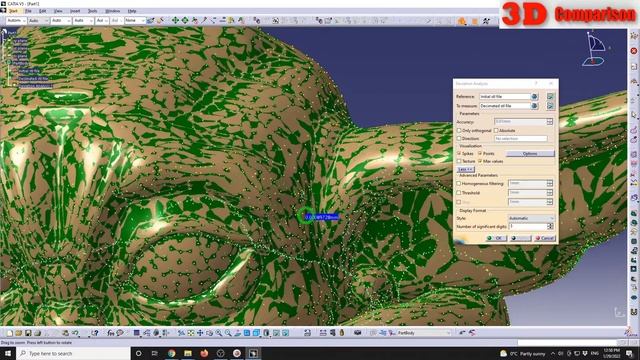
Task: Toggle the 'Absolute' checkbox
Action: 496,131
